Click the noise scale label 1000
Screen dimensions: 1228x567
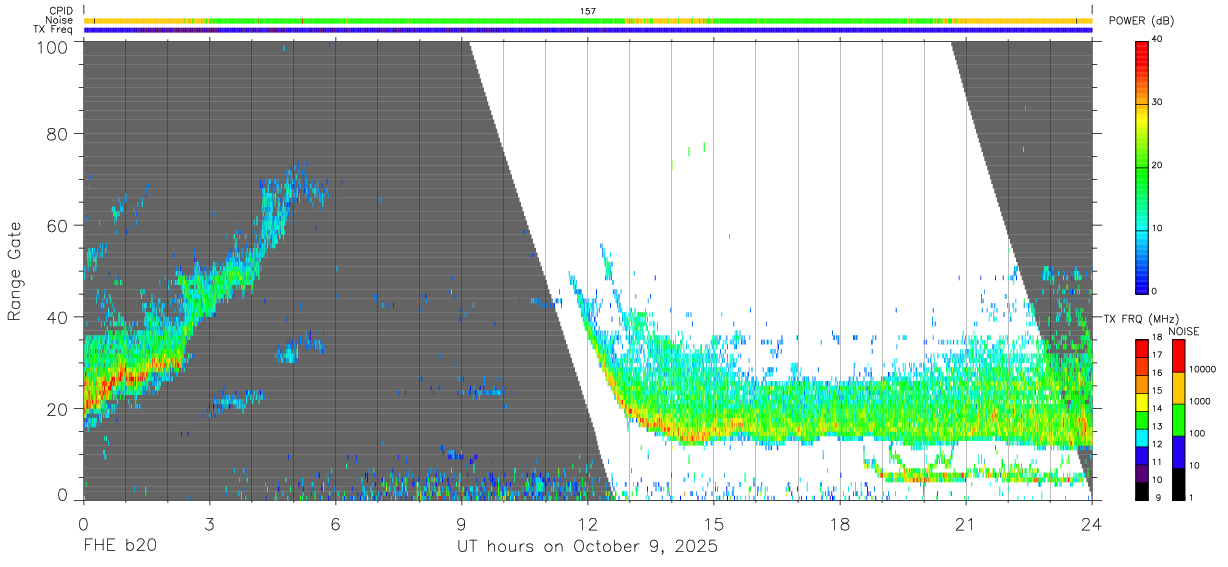[x=1199, y=402]
